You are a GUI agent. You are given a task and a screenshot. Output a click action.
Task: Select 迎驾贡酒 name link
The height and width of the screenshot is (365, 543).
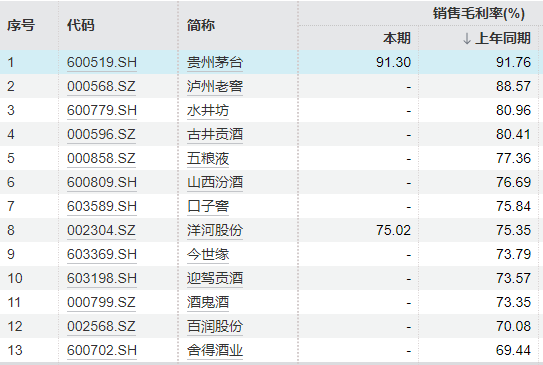click(x=215, y=278)
